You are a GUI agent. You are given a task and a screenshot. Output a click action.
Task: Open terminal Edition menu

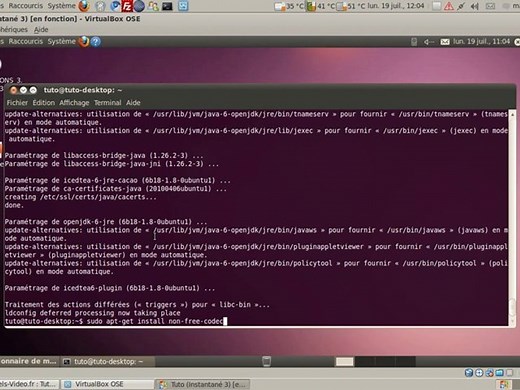point(43,103)
